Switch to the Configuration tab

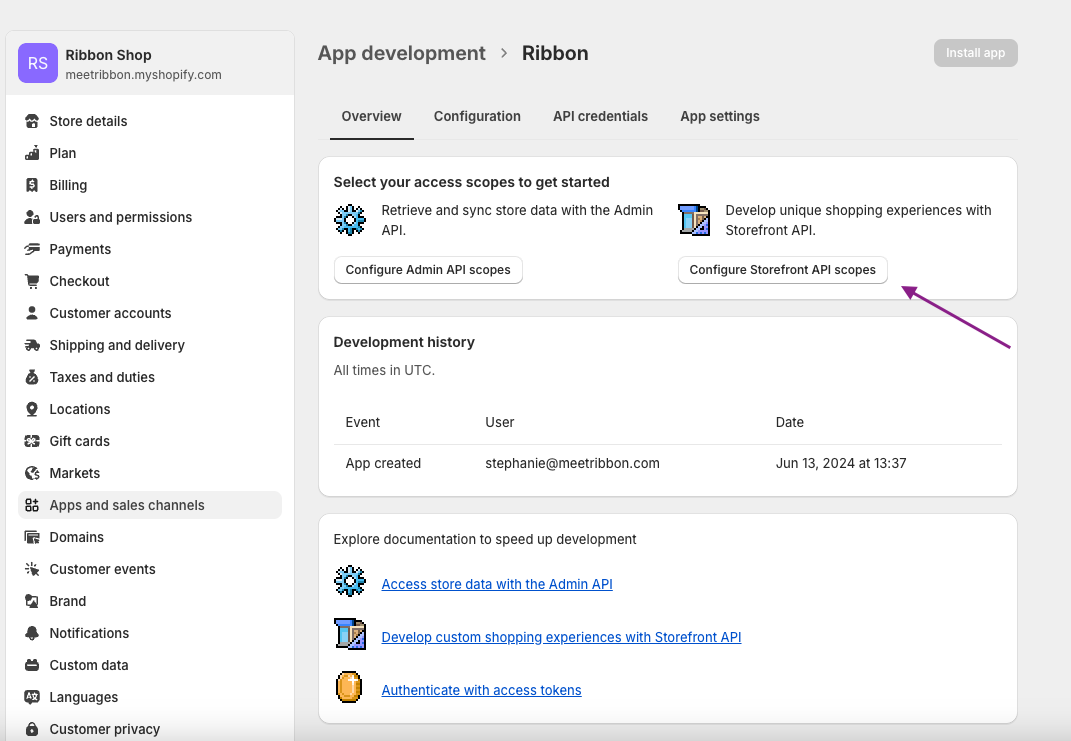click(x=477, y=116)
